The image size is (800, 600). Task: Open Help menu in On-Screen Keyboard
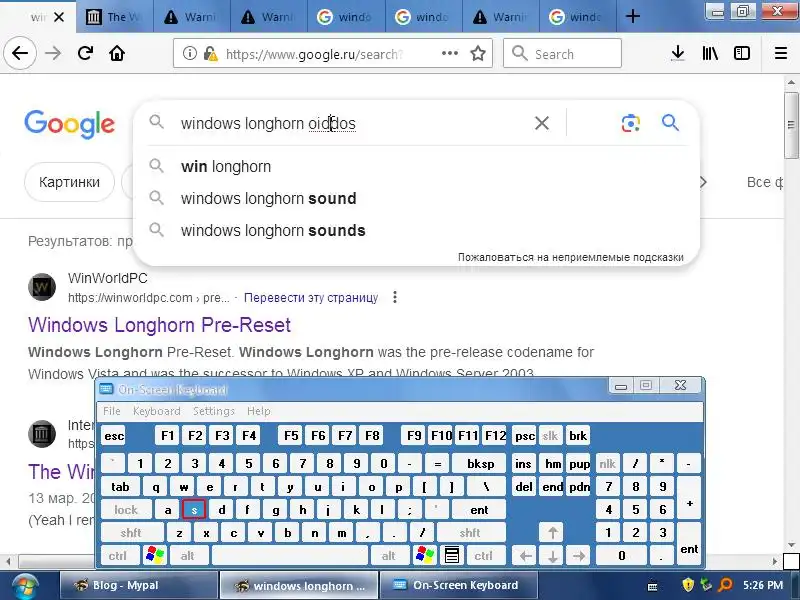coord(259,411)
